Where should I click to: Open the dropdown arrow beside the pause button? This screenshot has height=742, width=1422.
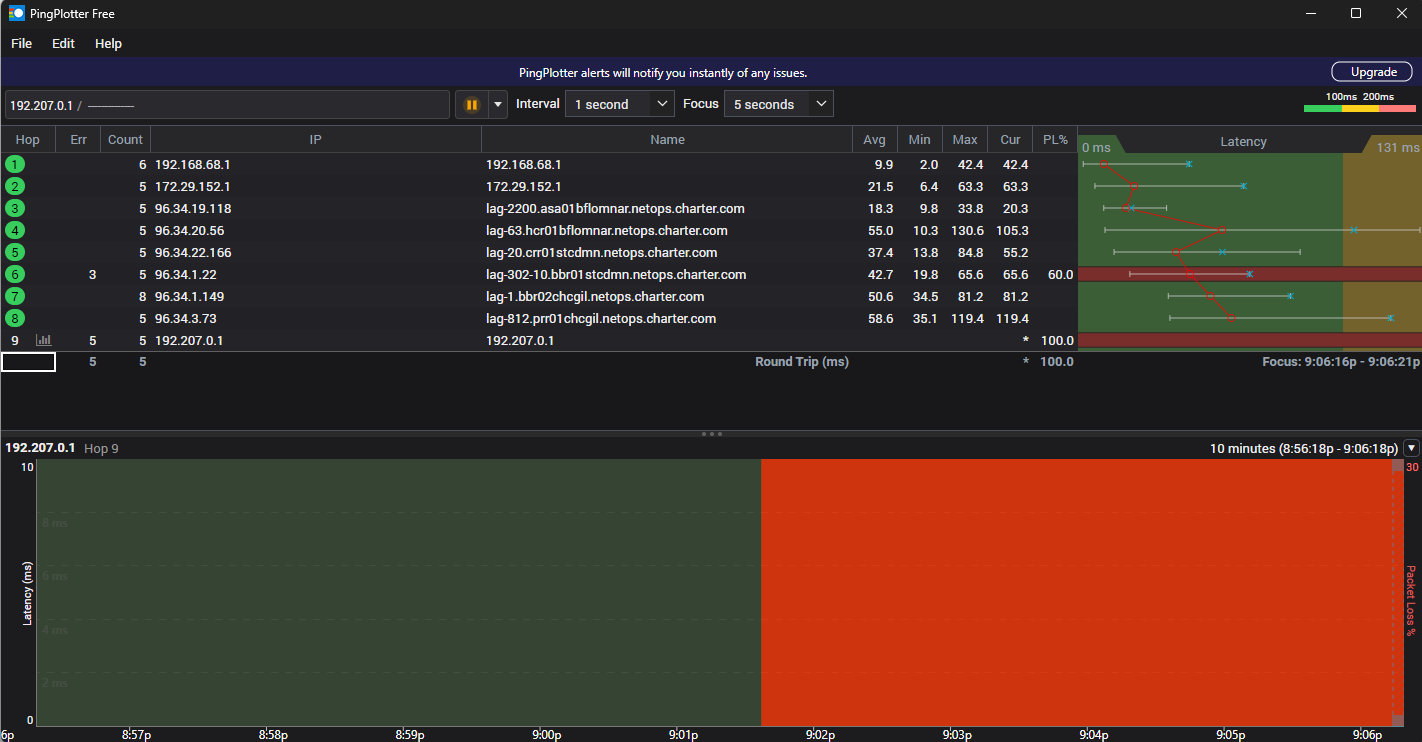pos(497,104)
